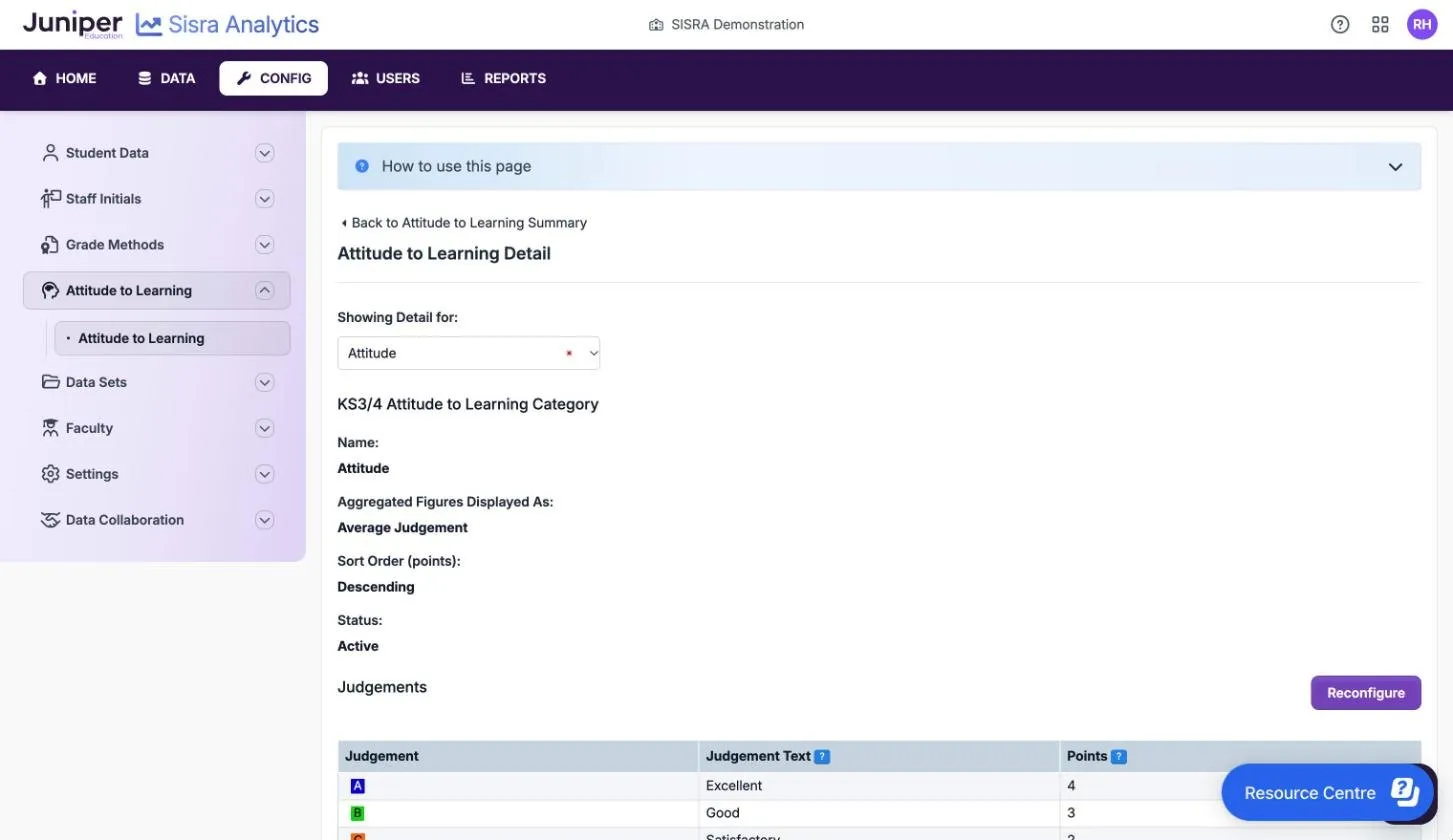Click the Data Collaboration handshake icon
1453x840 pixels.
pyautogui.click(x=50, y=520)
